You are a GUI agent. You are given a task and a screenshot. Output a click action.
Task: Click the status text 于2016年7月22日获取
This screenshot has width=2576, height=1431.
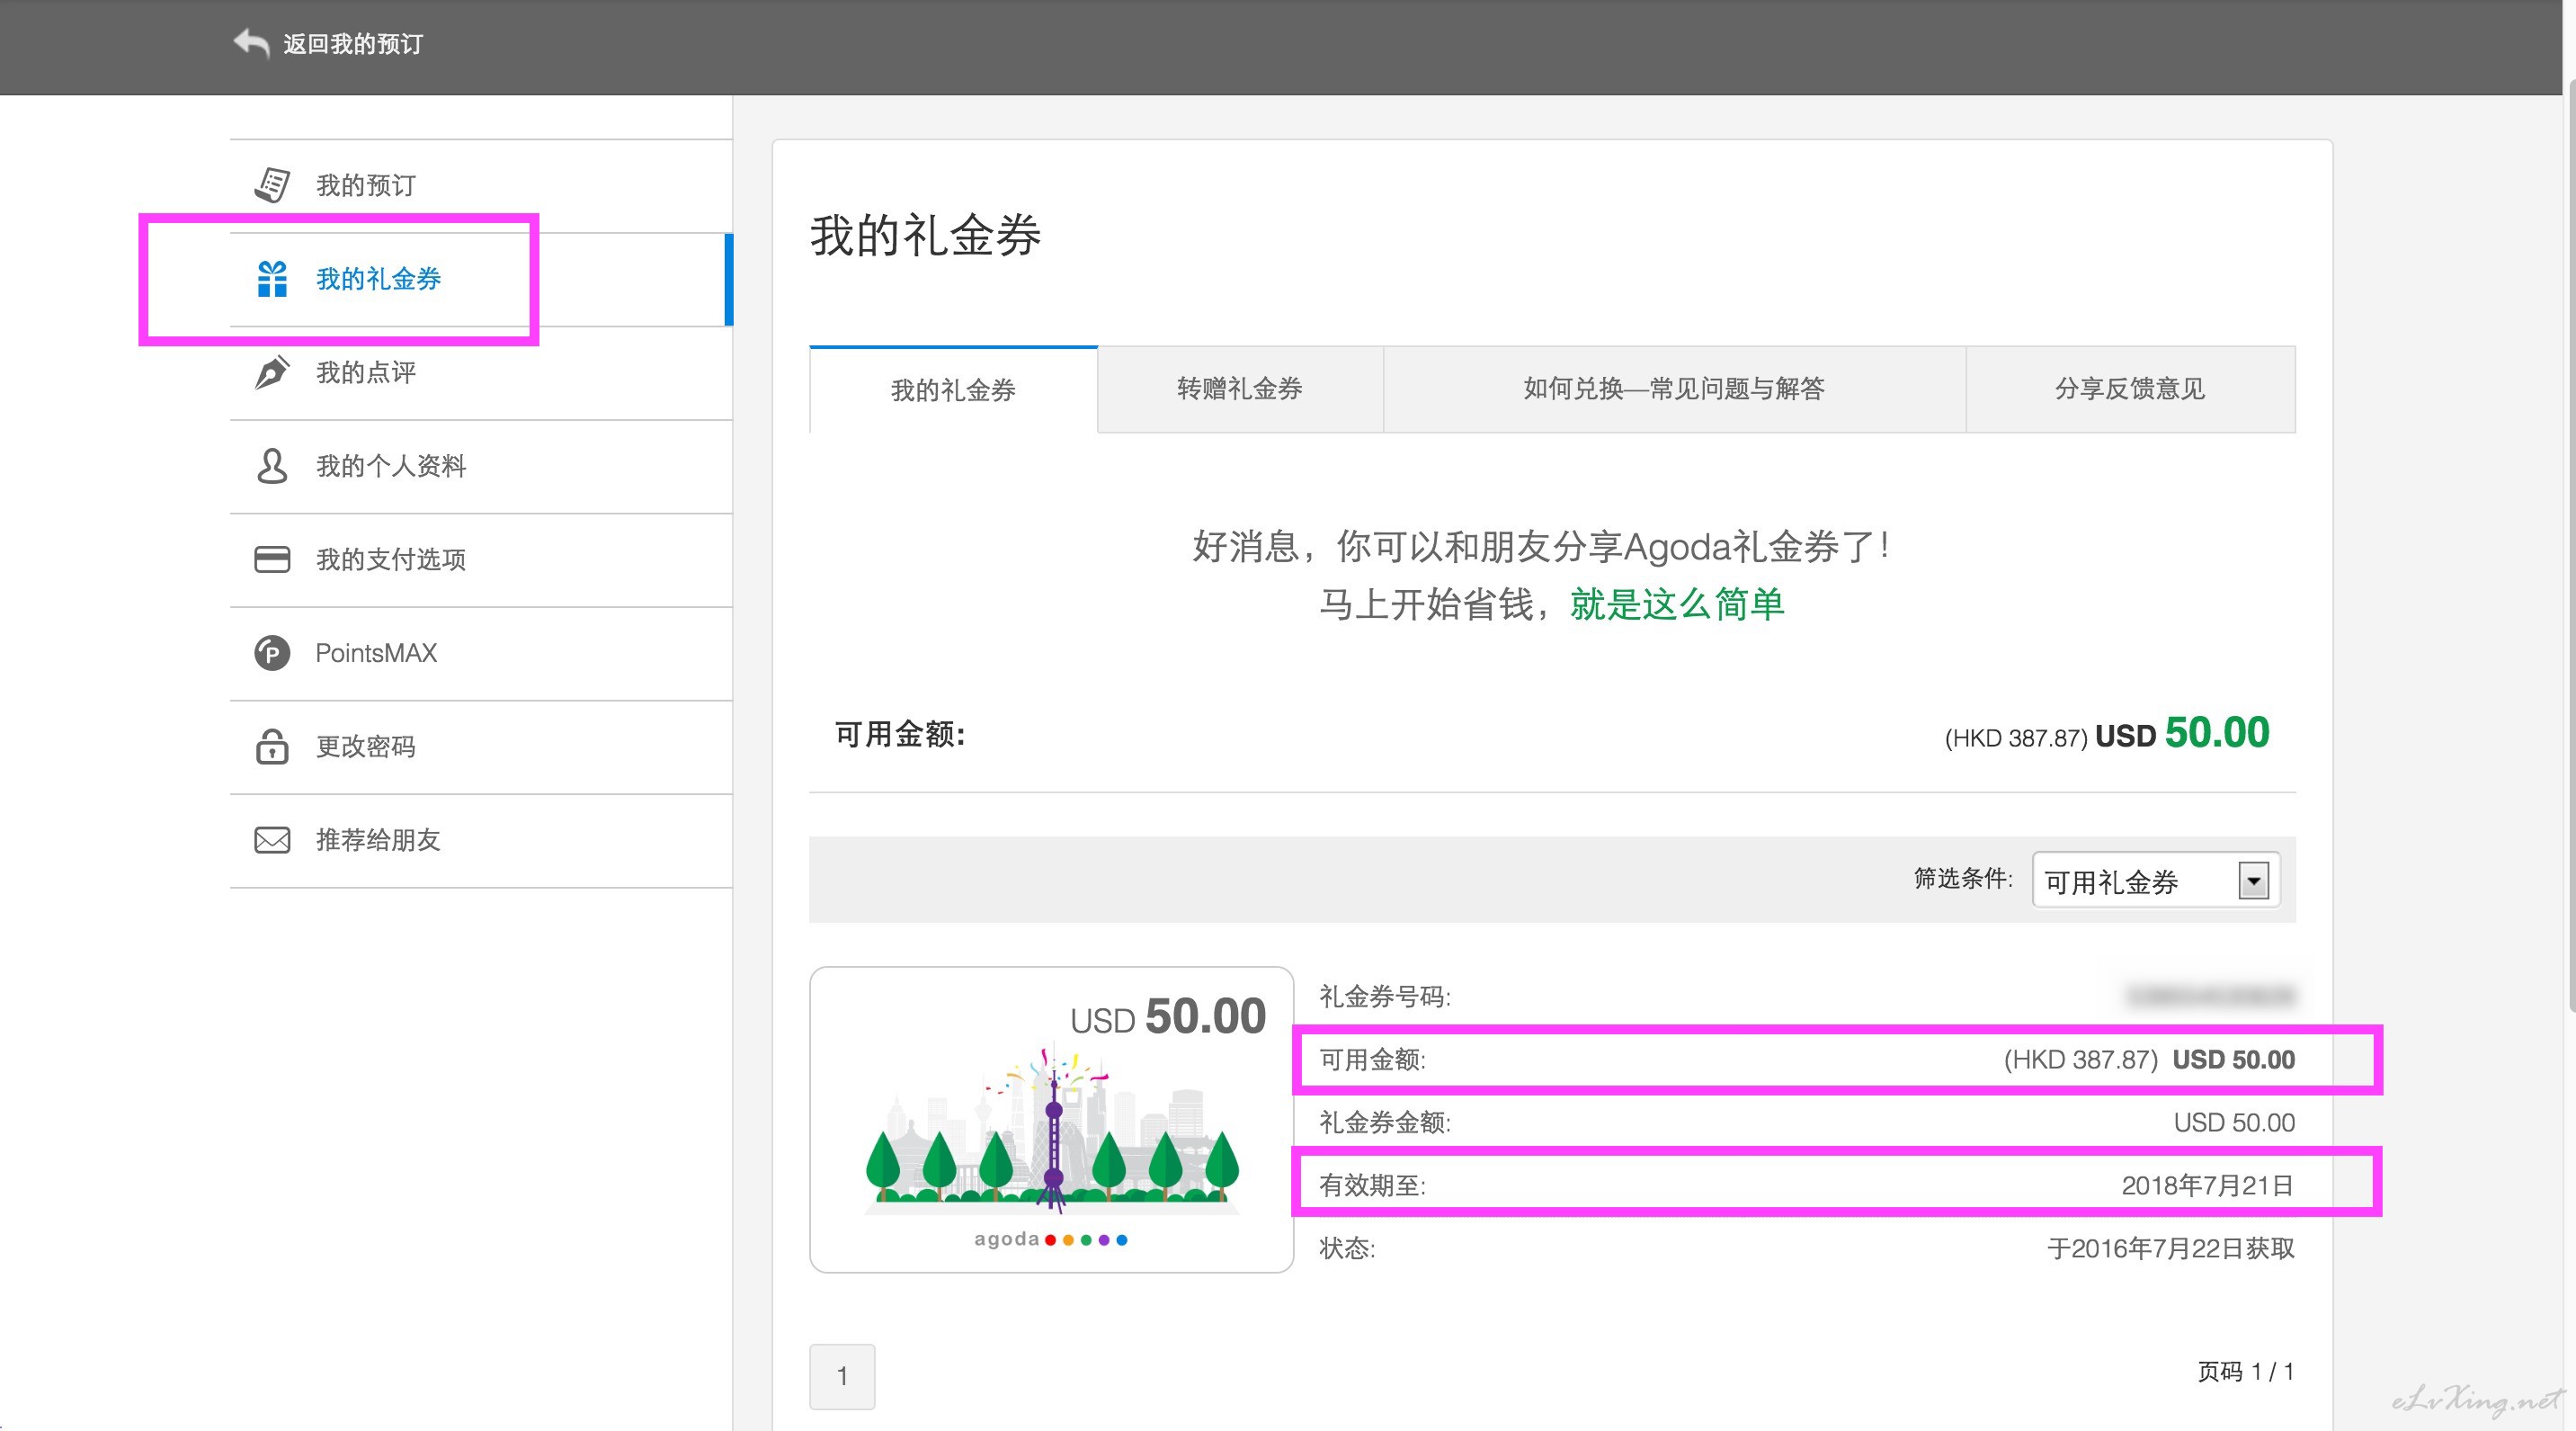point(2171,1248)
